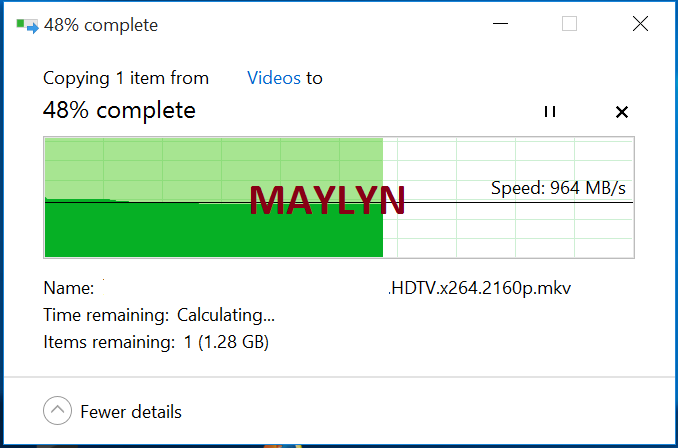The width and height of the screenshot is (678, 448).
Task: Click the greyed-out maximize button
Action: click(x=569, y=24)
